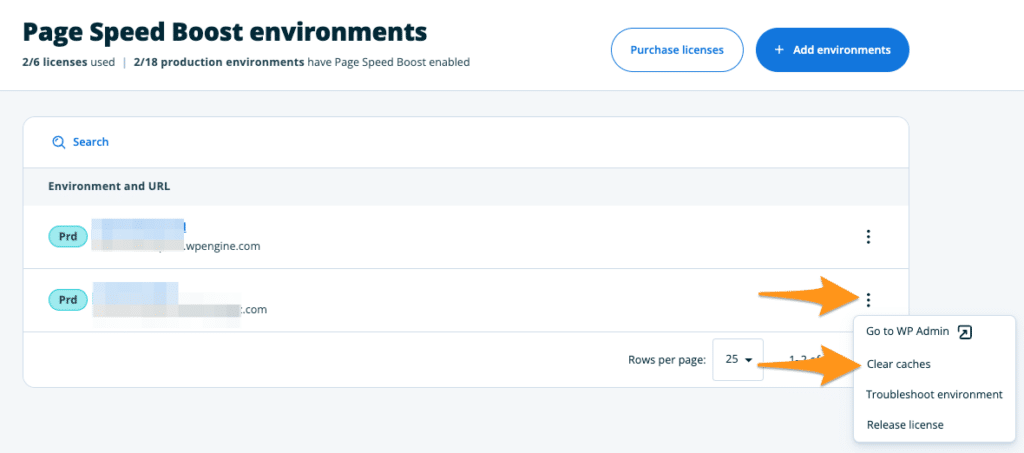This screenshot has height=453, width=1024.
Task: Click the magnifying glass search icon
Action: click(x=59, y=142)
